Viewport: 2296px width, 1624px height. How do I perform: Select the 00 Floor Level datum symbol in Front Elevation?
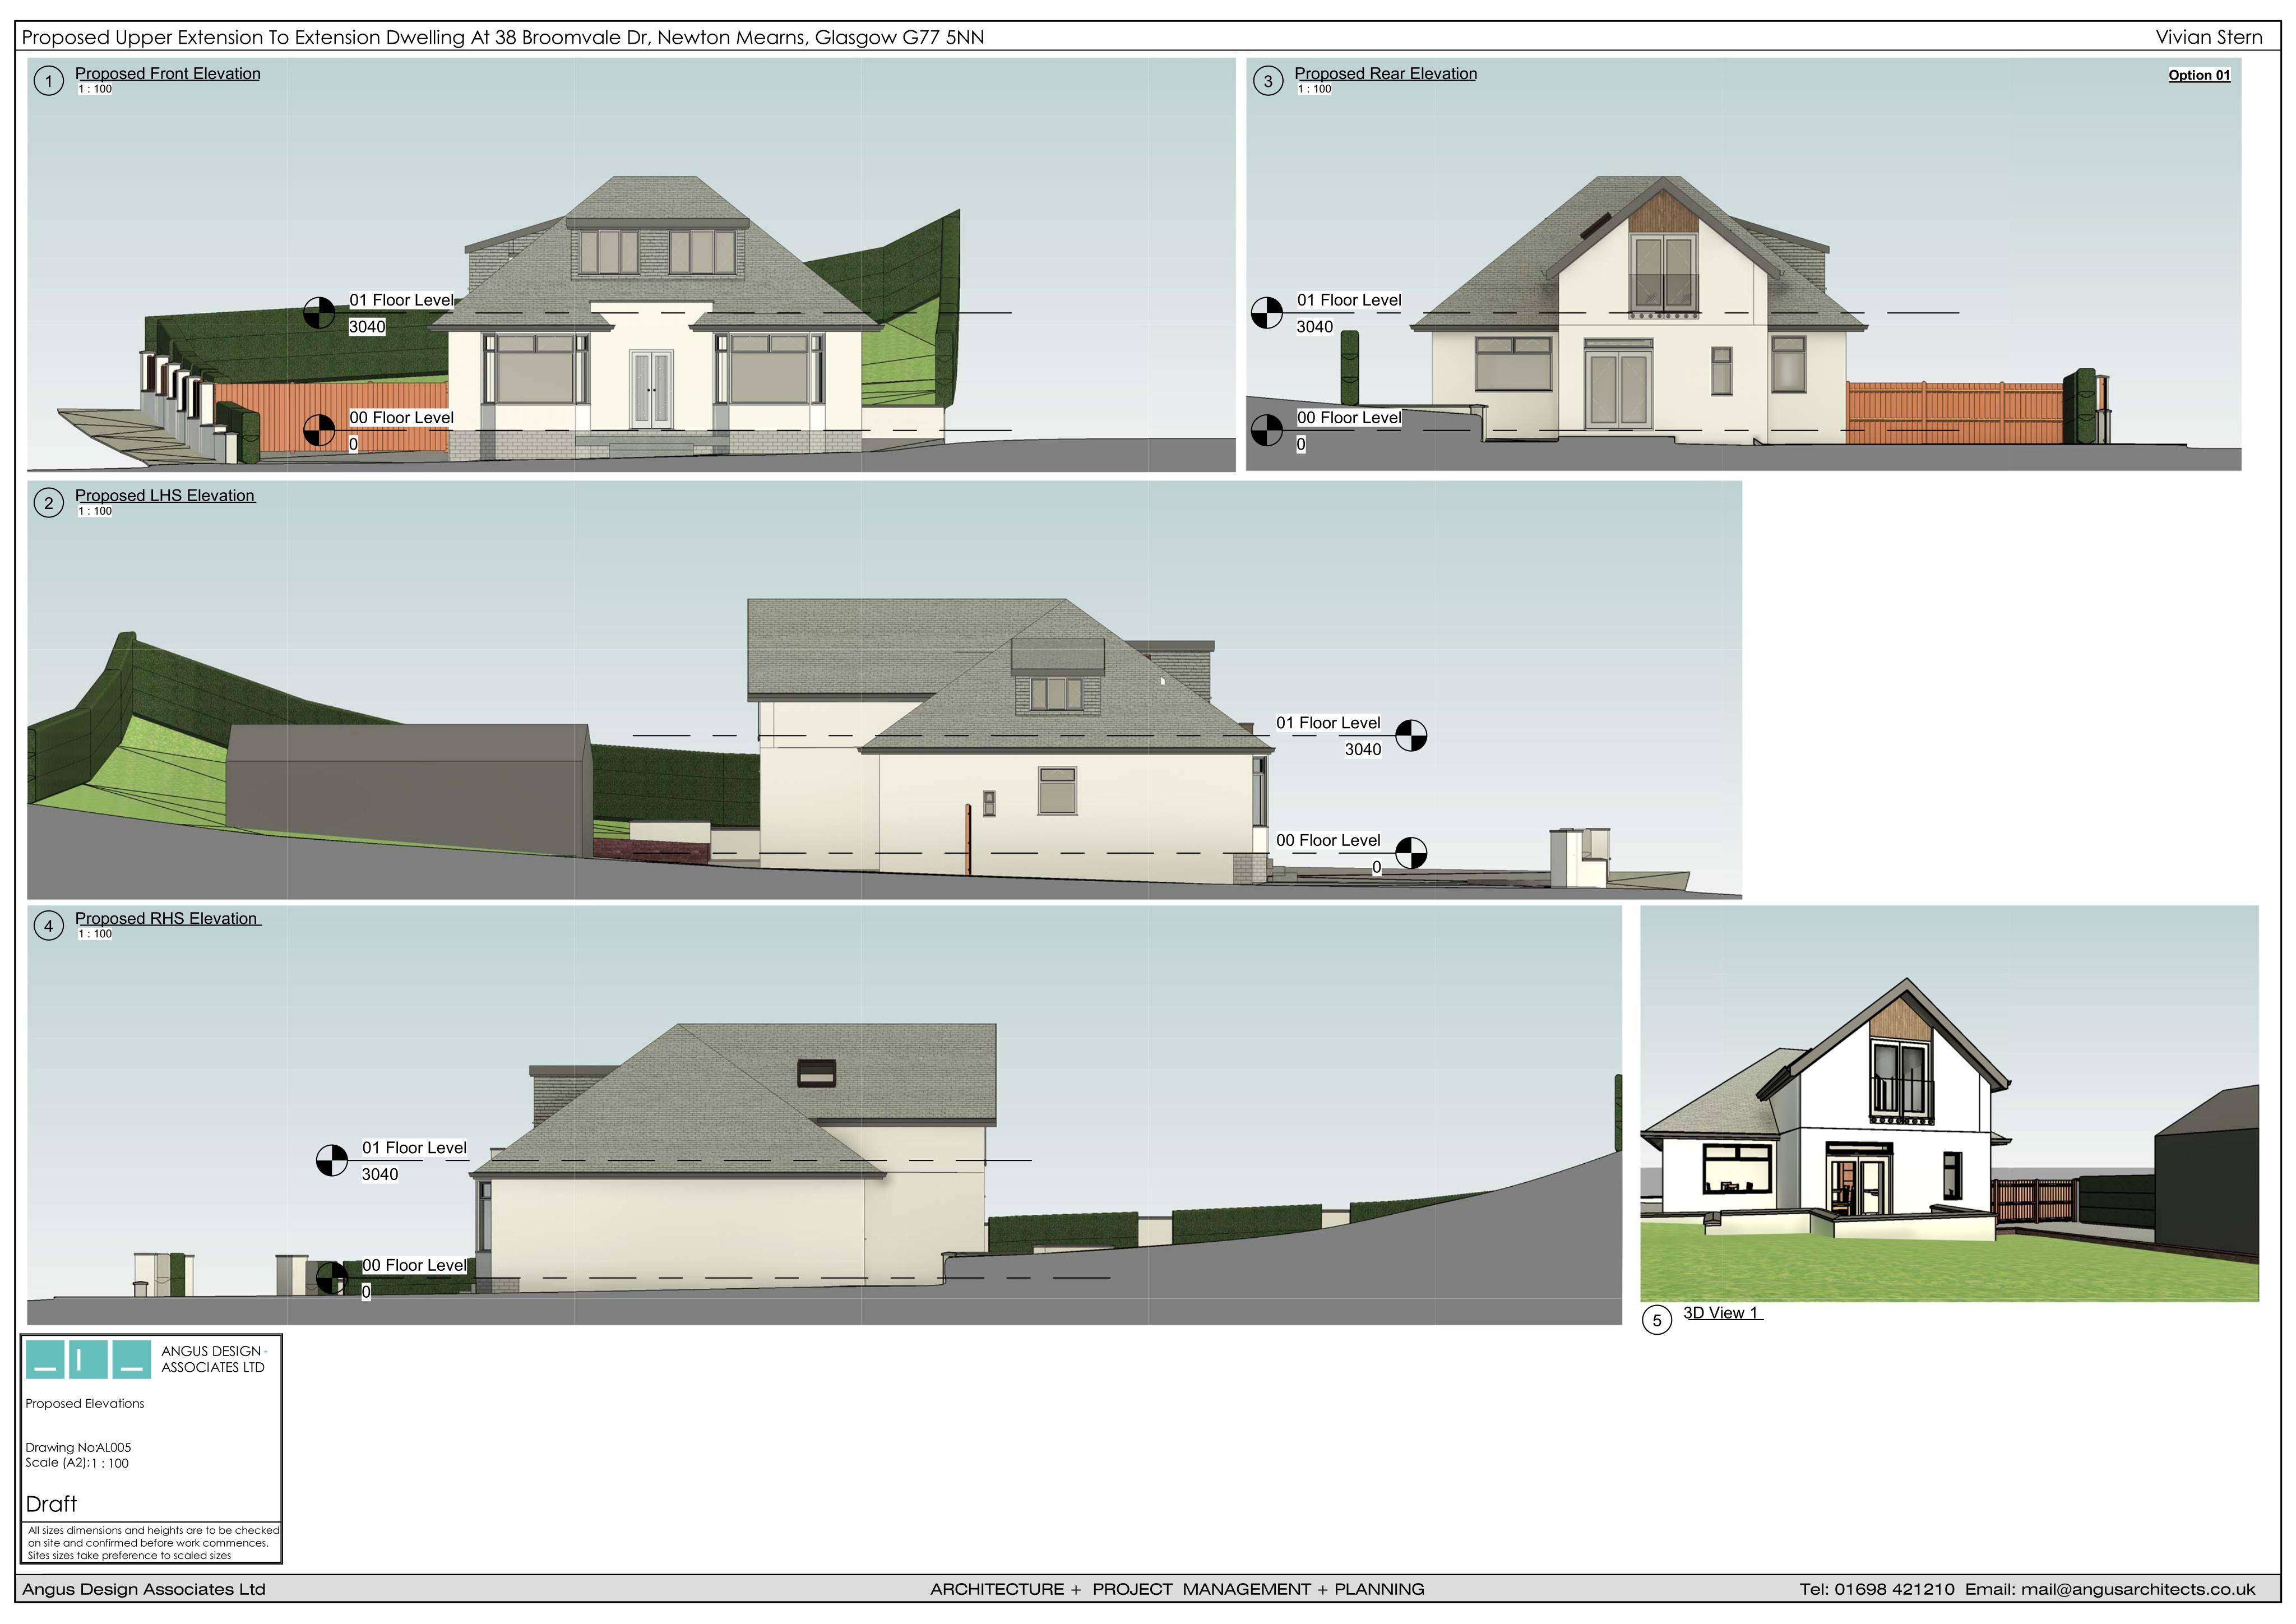(x=320, y=431)
